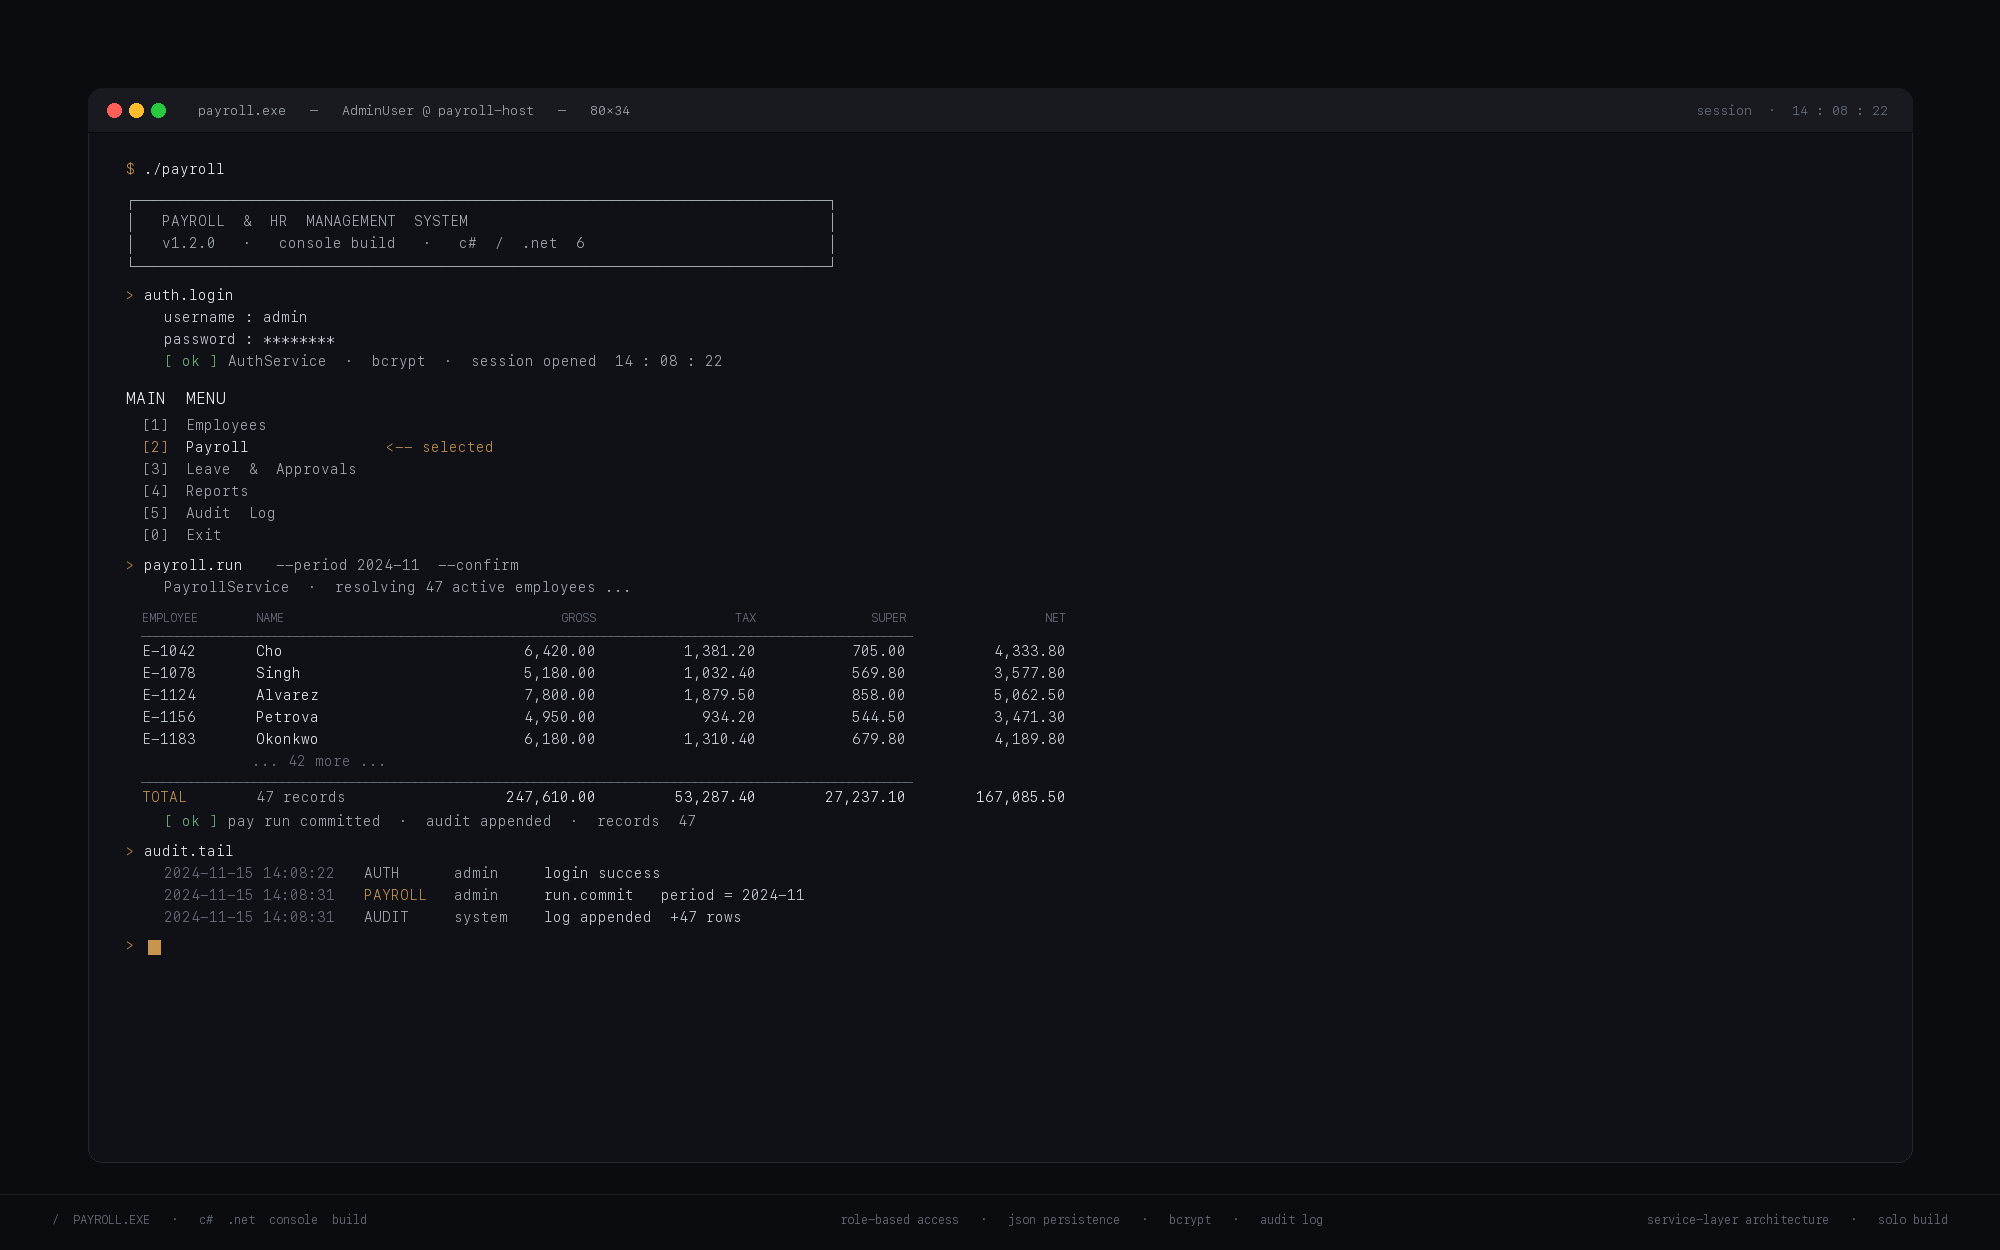Click json persistence in footer
The width and height of the screenshot is (2000, 1250).
coord(1064,1220)
